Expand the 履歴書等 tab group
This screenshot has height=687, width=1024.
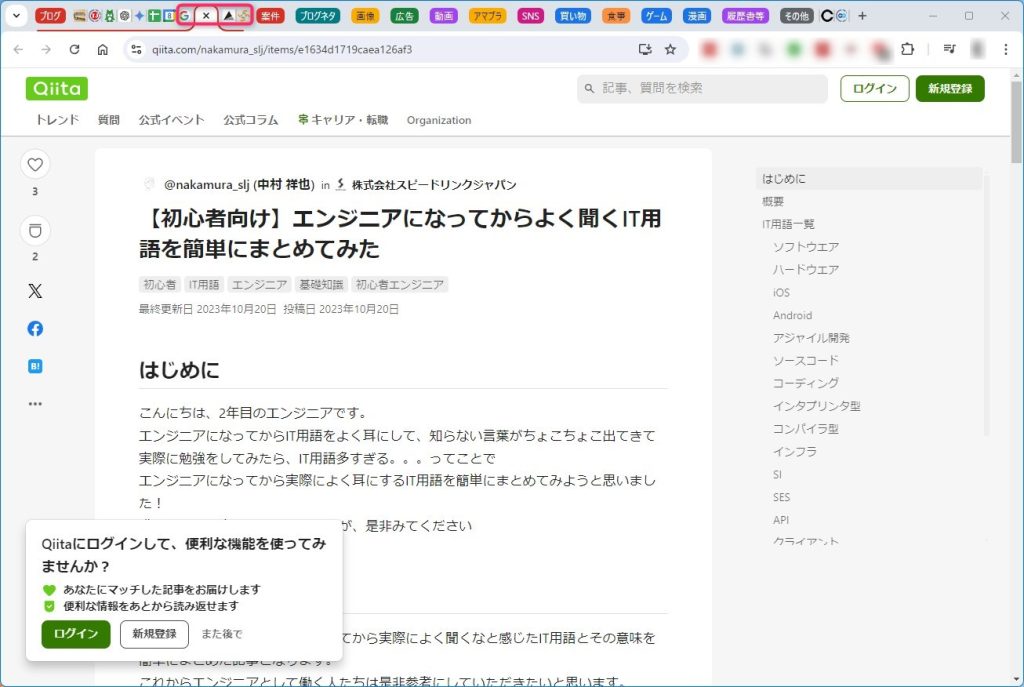point(745,16)
